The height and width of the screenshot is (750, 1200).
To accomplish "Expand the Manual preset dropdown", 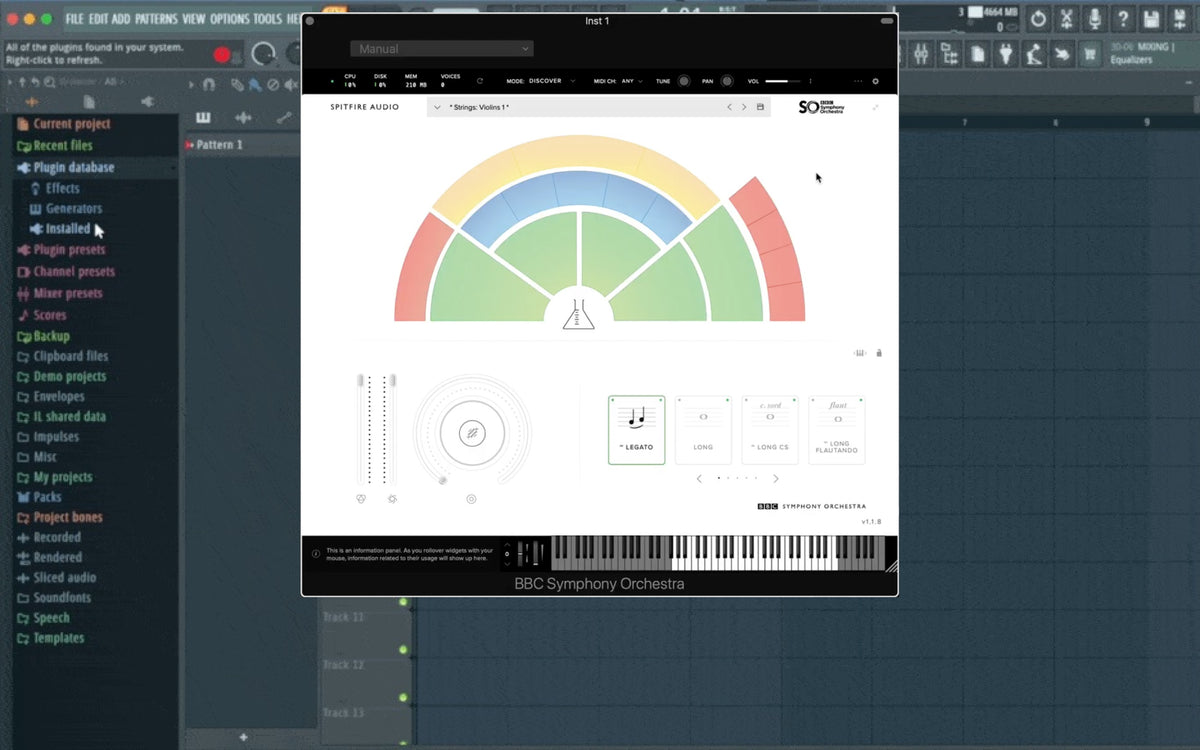I will 441,49.
